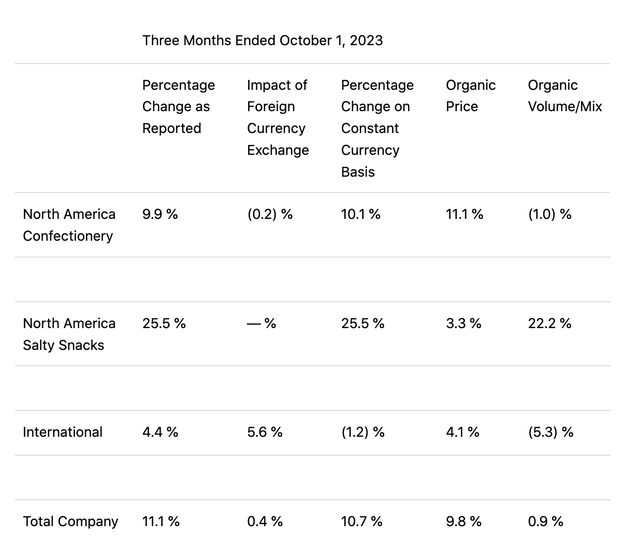Select the 'Total Company' row label
Viewport: 640px width, 546px height.
click(70, 521)
